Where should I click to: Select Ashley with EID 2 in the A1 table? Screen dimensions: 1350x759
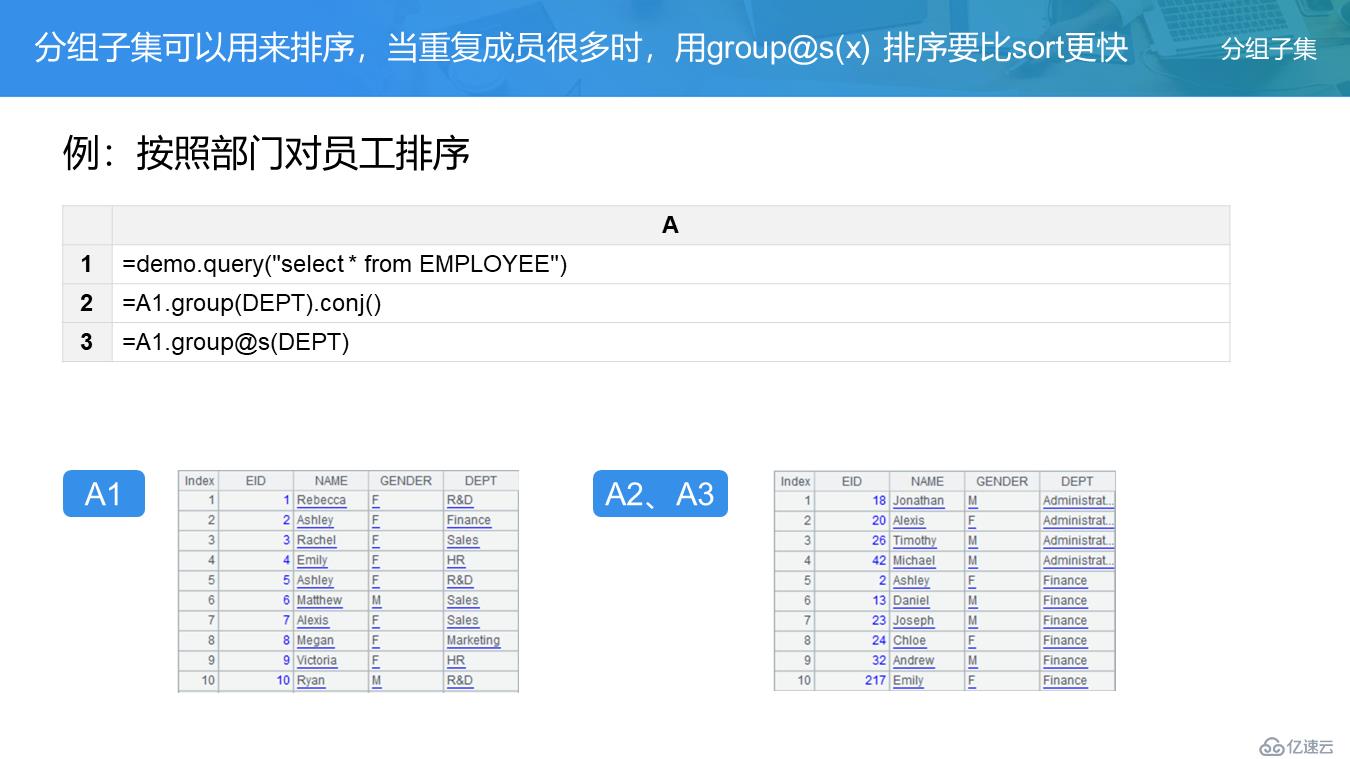pyautogui.click(x=315, y=520)
